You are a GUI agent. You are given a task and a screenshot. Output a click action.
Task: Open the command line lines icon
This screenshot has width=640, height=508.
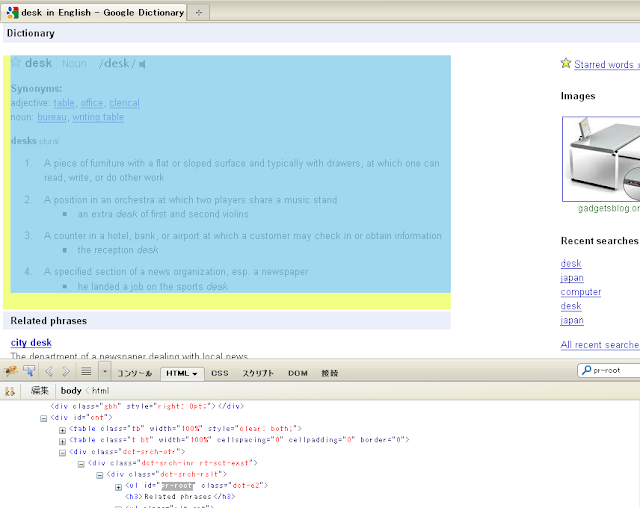(x=86, y=371)
